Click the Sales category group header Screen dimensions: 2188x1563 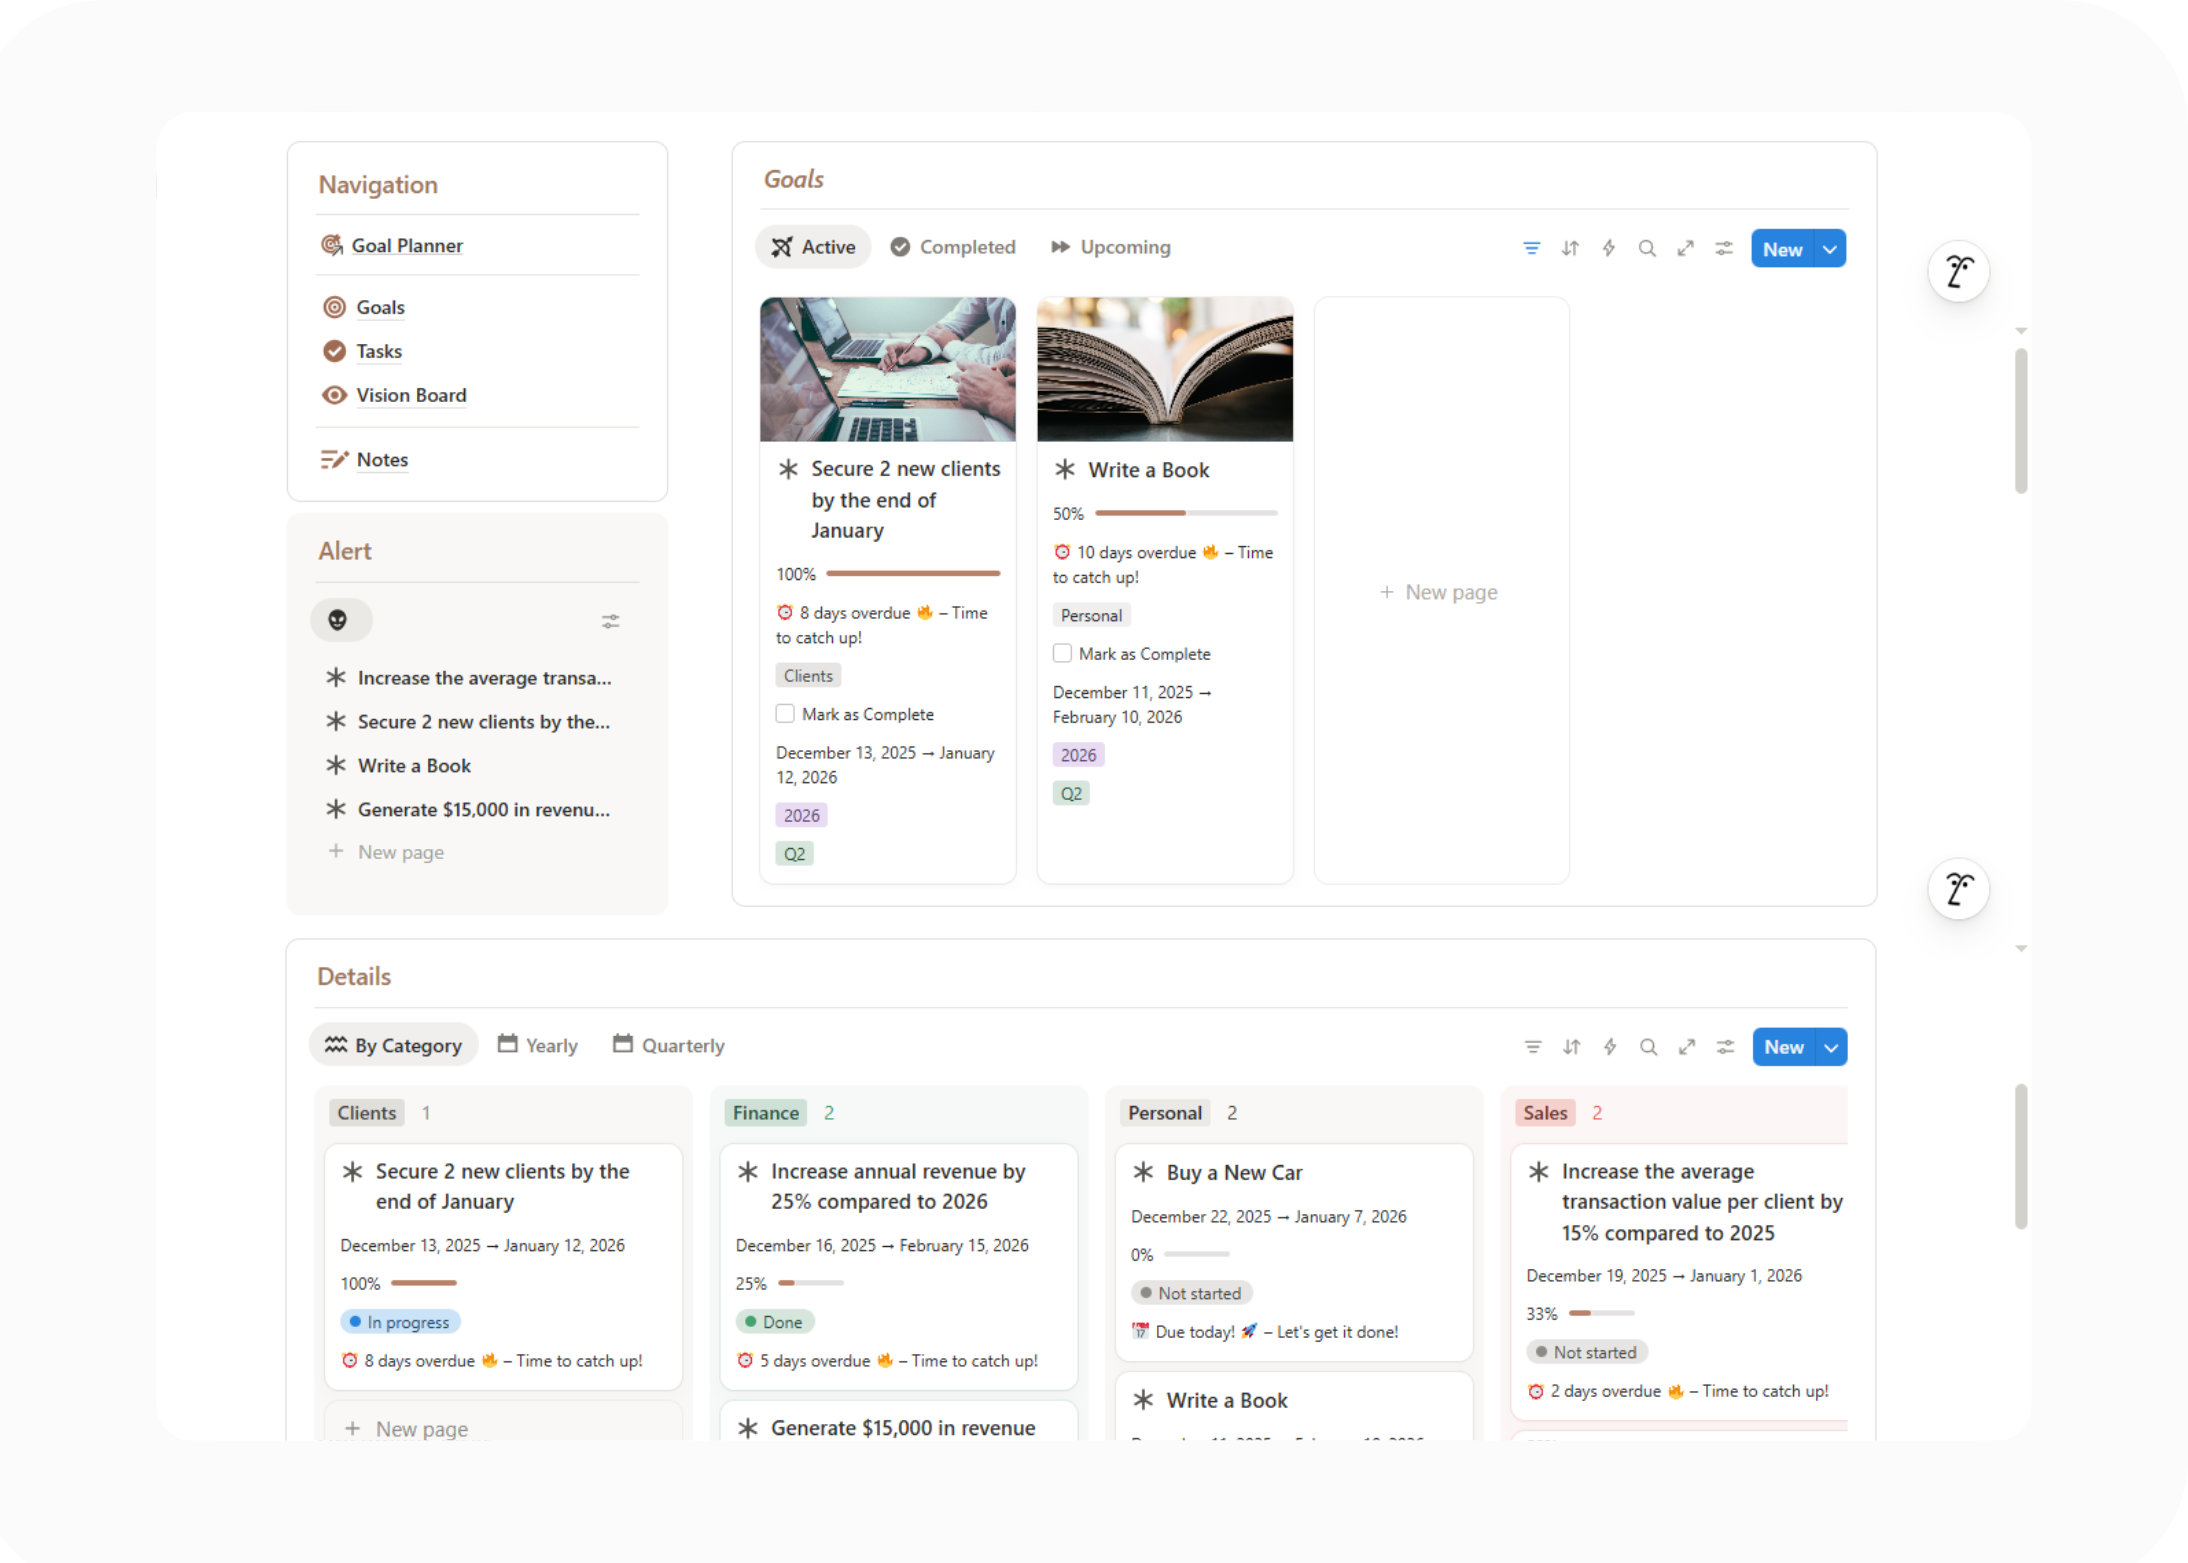tap(1544, 1113)
